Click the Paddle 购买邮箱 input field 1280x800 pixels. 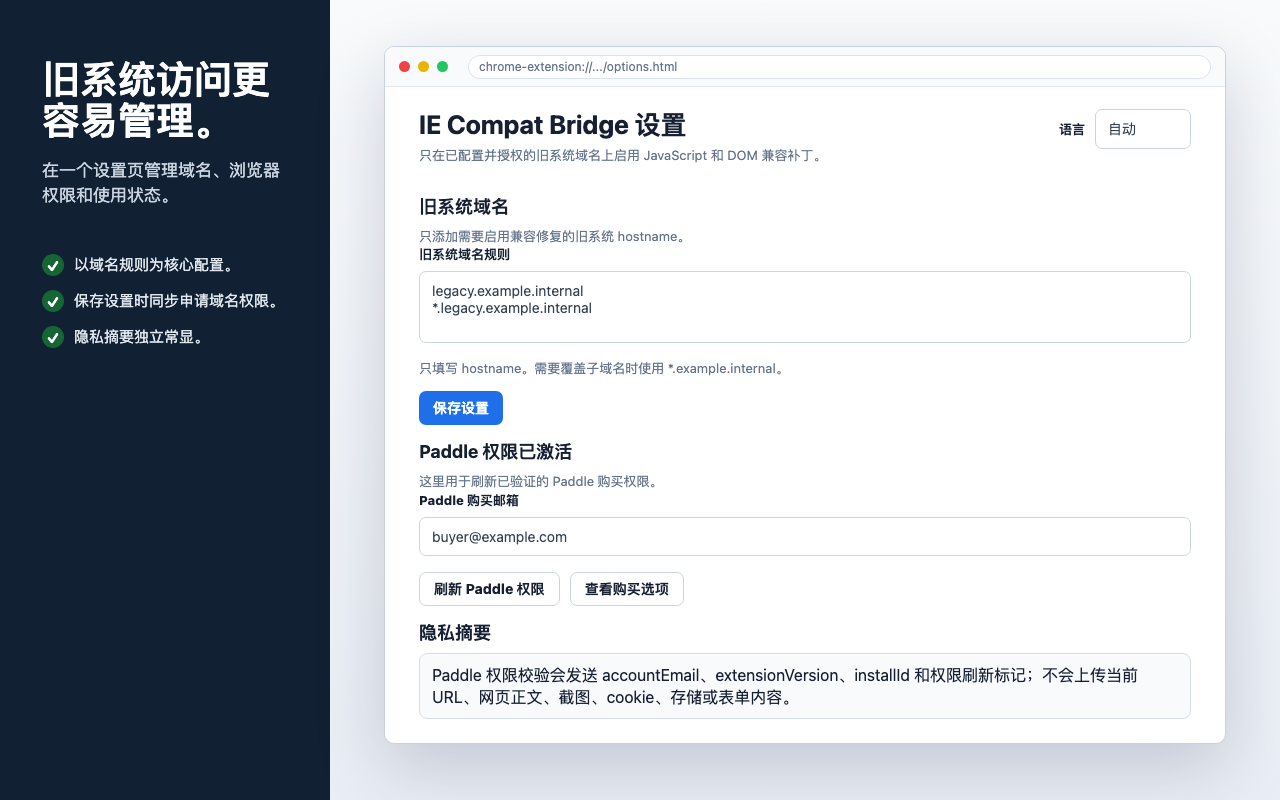click(x=805, y=537)
